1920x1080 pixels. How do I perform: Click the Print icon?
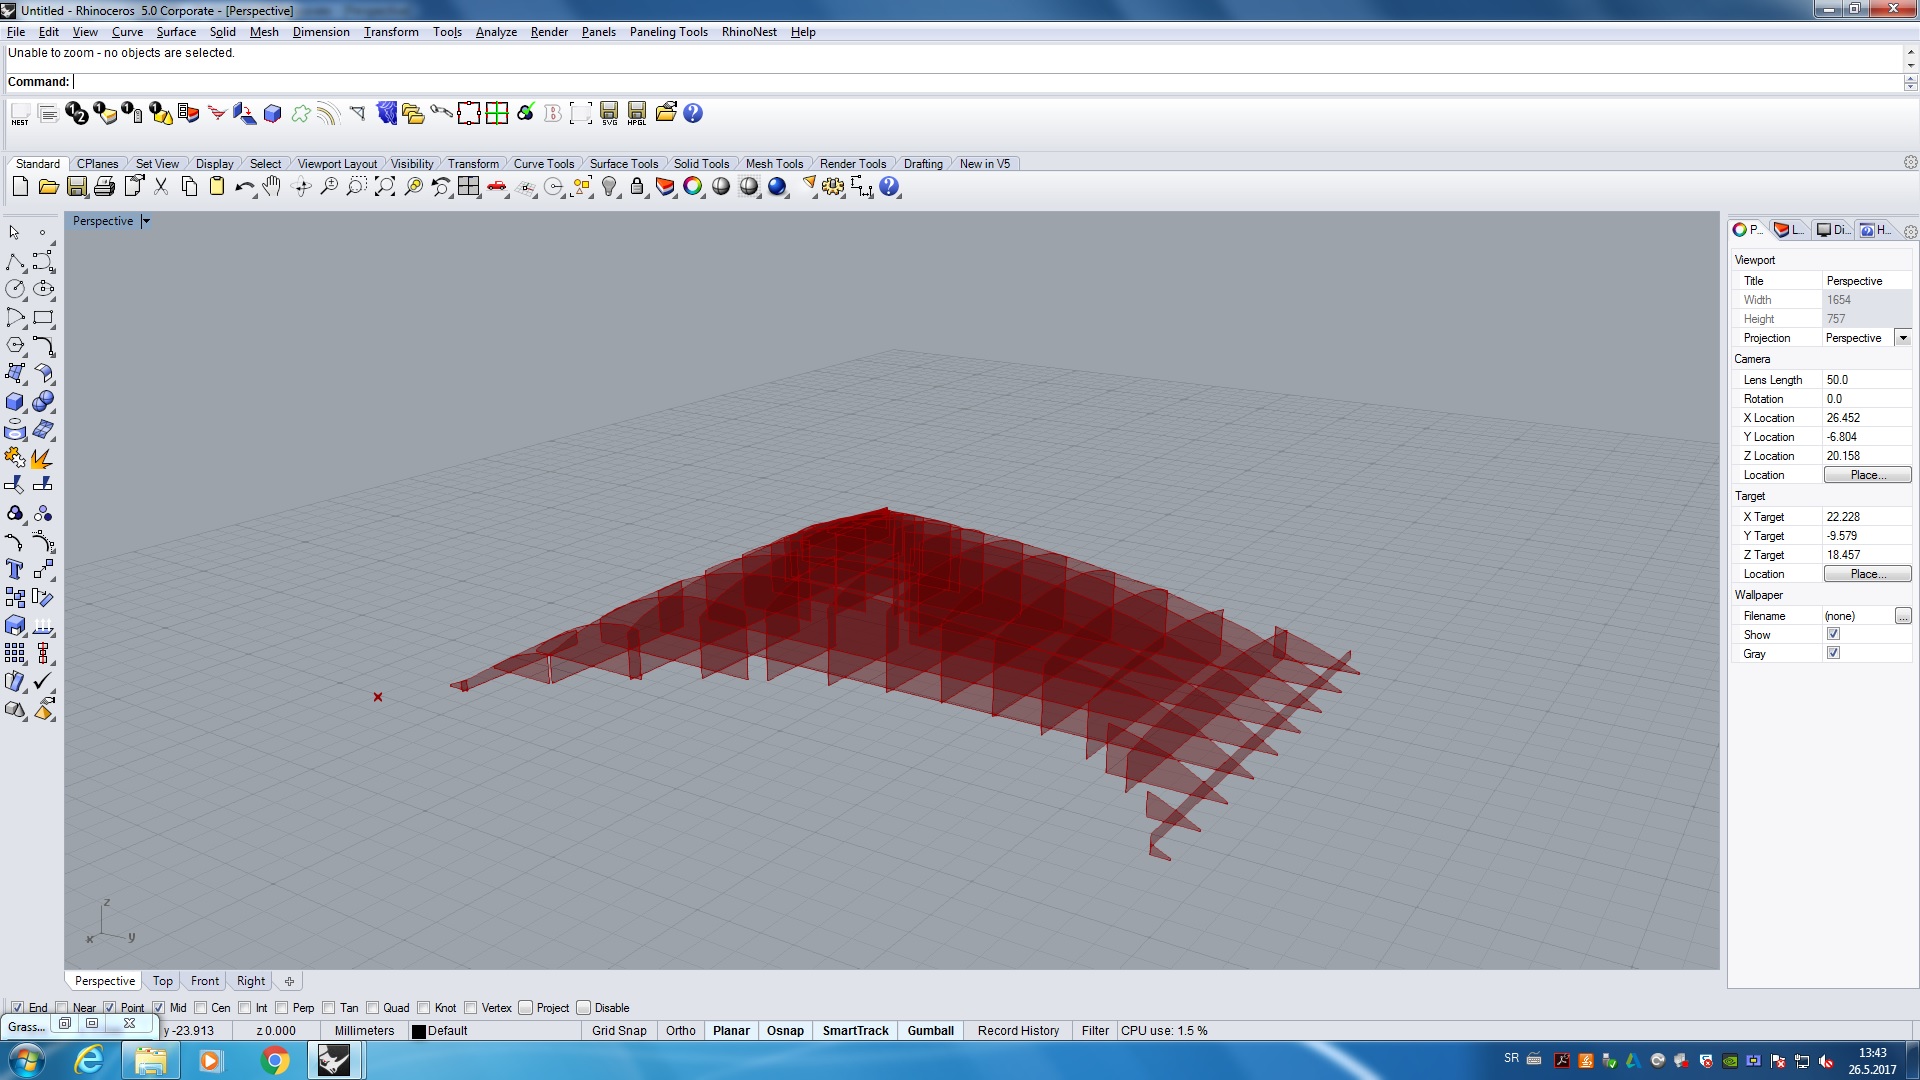[104, 187]
